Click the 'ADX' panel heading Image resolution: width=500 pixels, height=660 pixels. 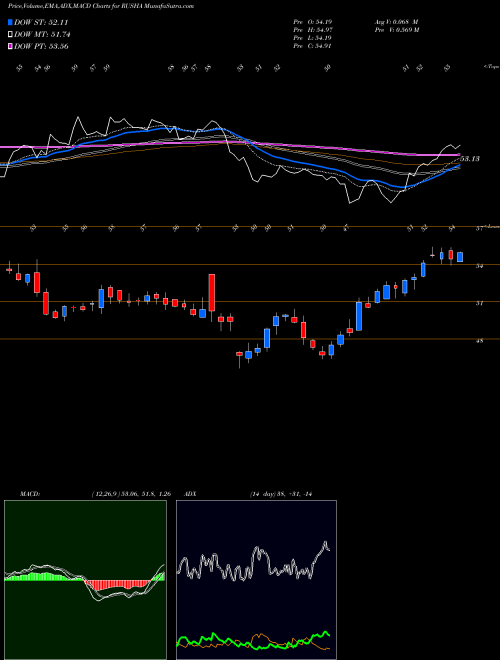[x=191, y=494]
